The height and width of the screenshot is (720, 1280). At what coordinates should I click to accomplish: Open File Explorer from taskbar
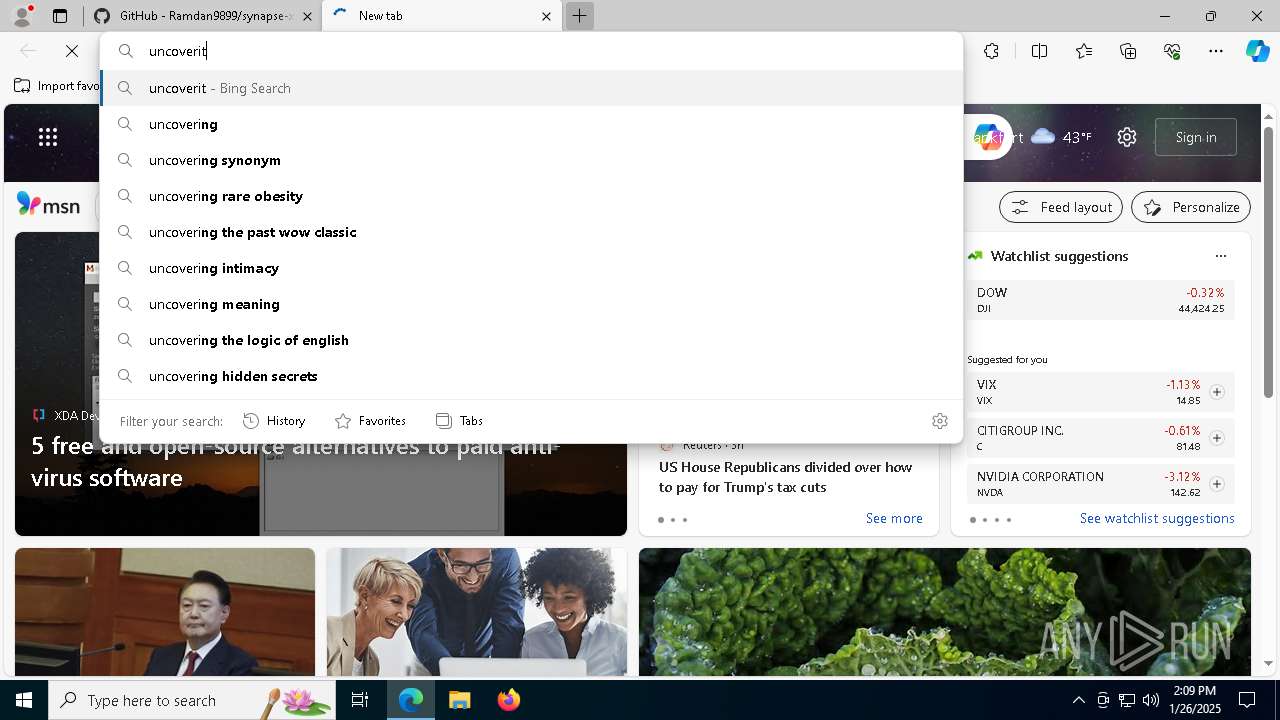[x=459, y=700]
